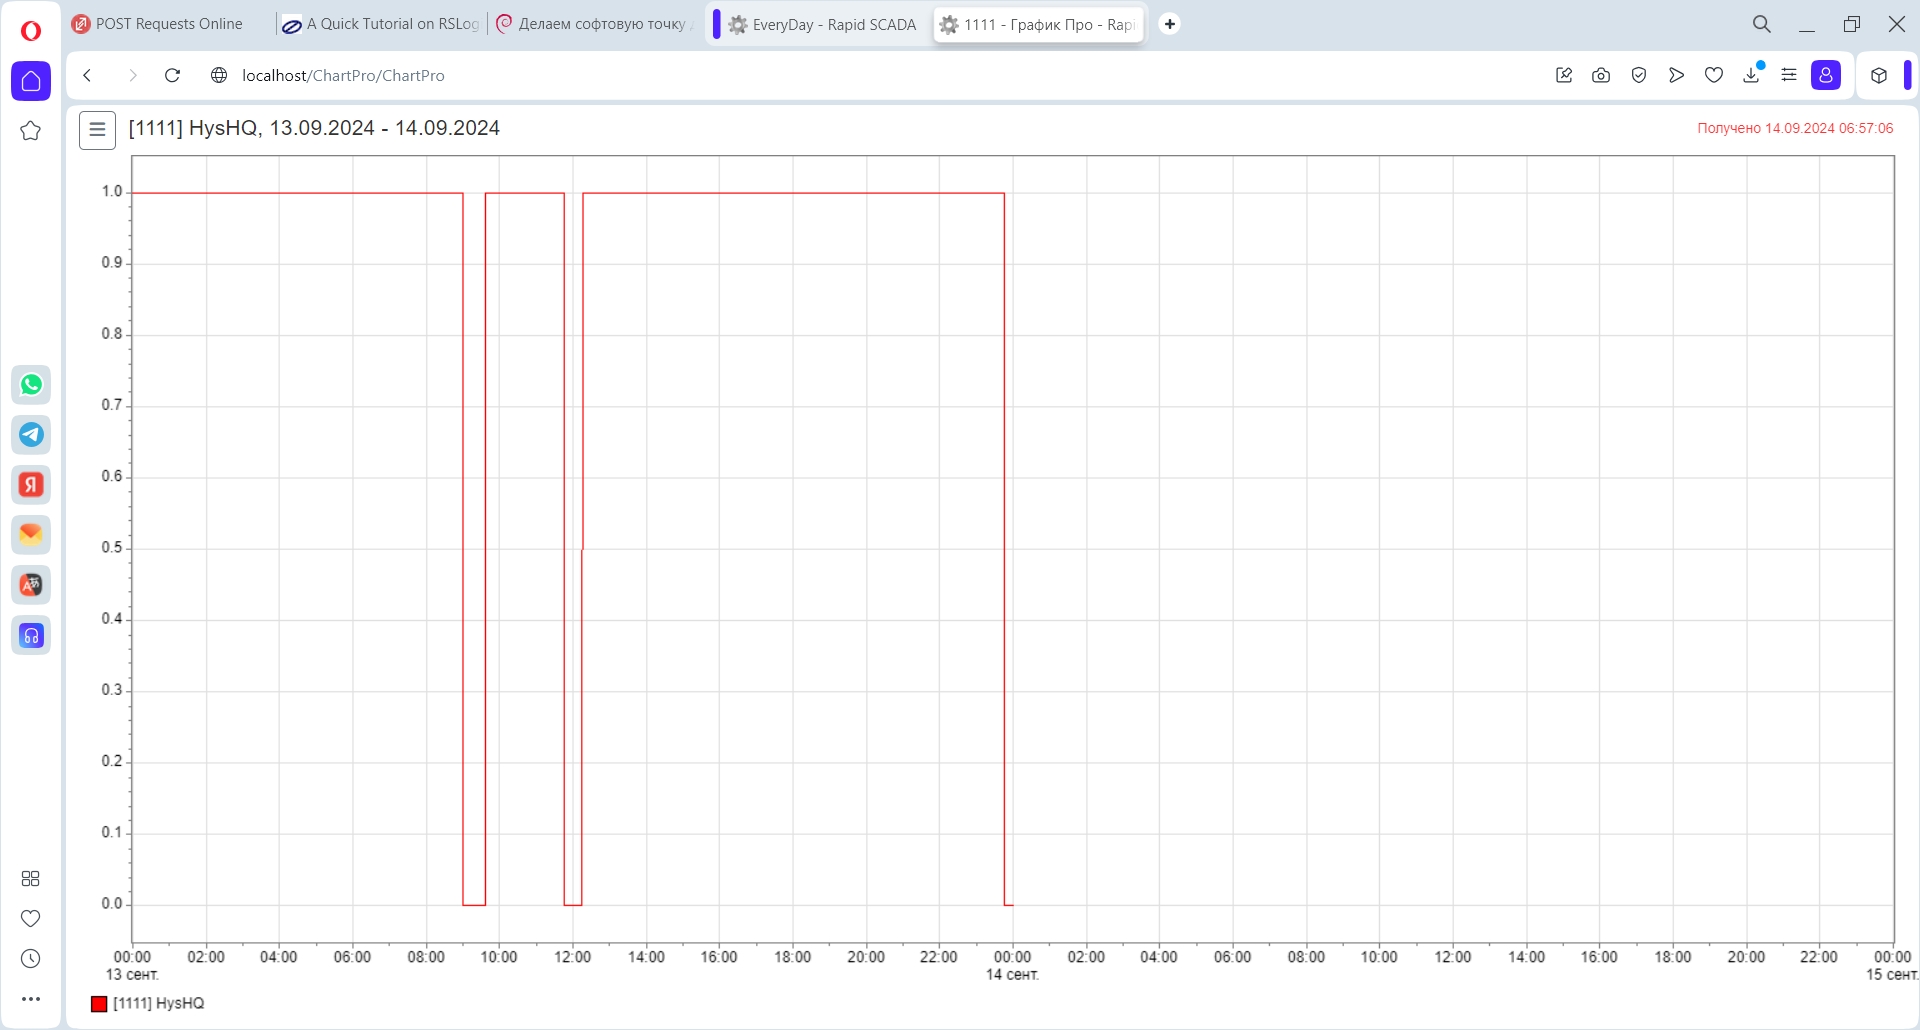Open the Aria AI sidebar icon

[x=31, y=585]
